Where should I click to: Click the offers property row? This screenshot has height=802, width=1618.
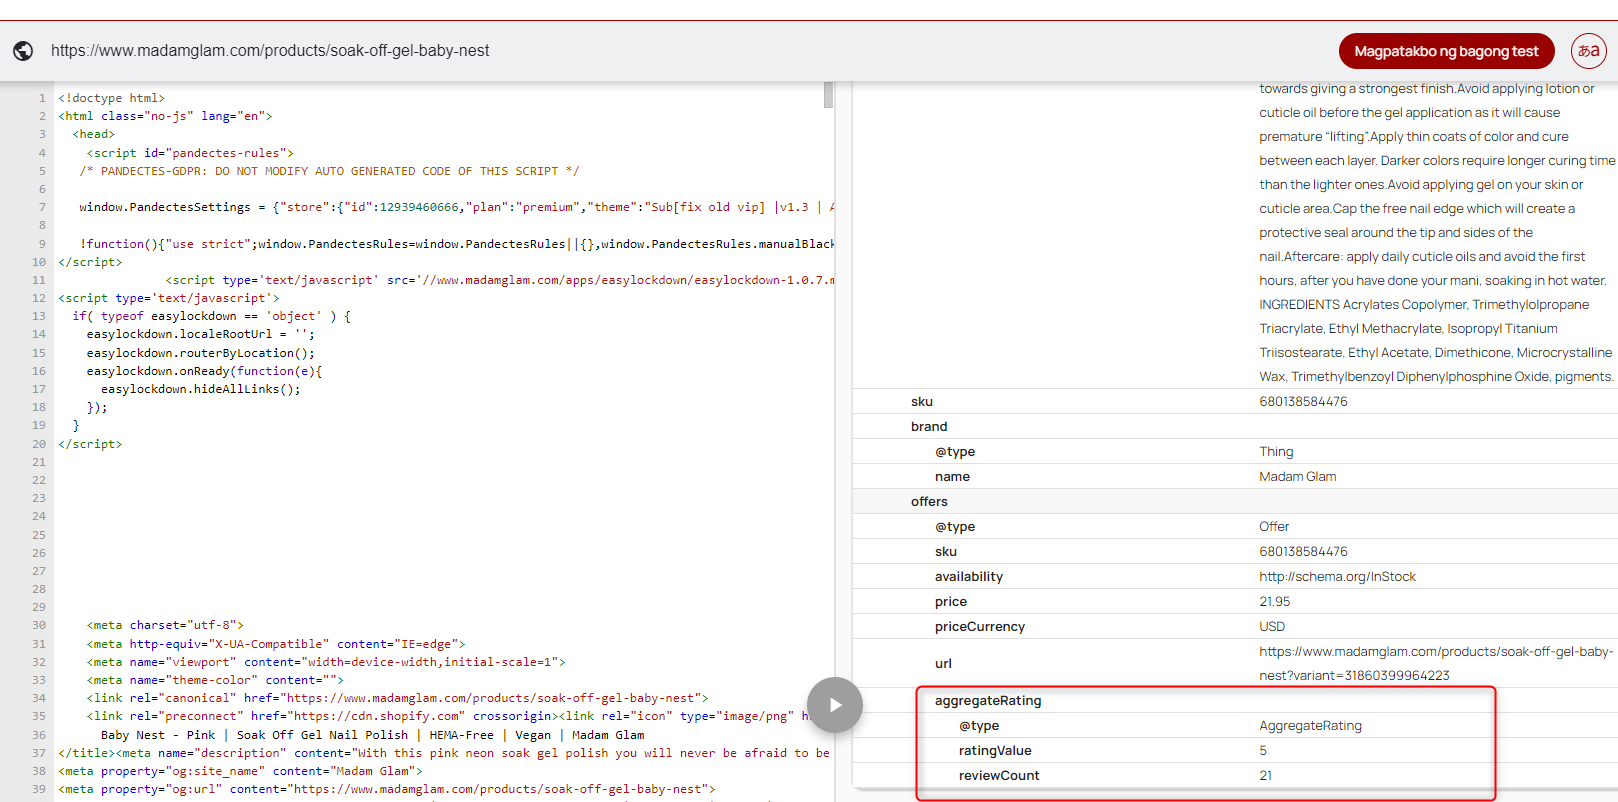pos(1235,502)
